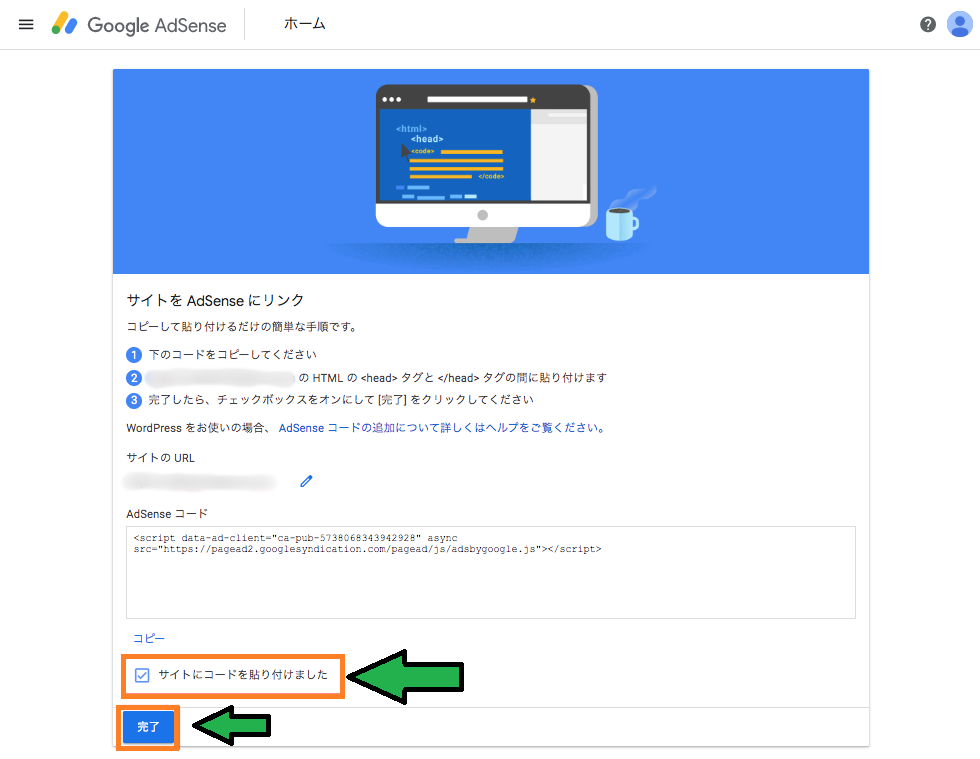Open the AdSense コードの追加 help link
This screenshot has width=980, height=759.
point(441,428)
